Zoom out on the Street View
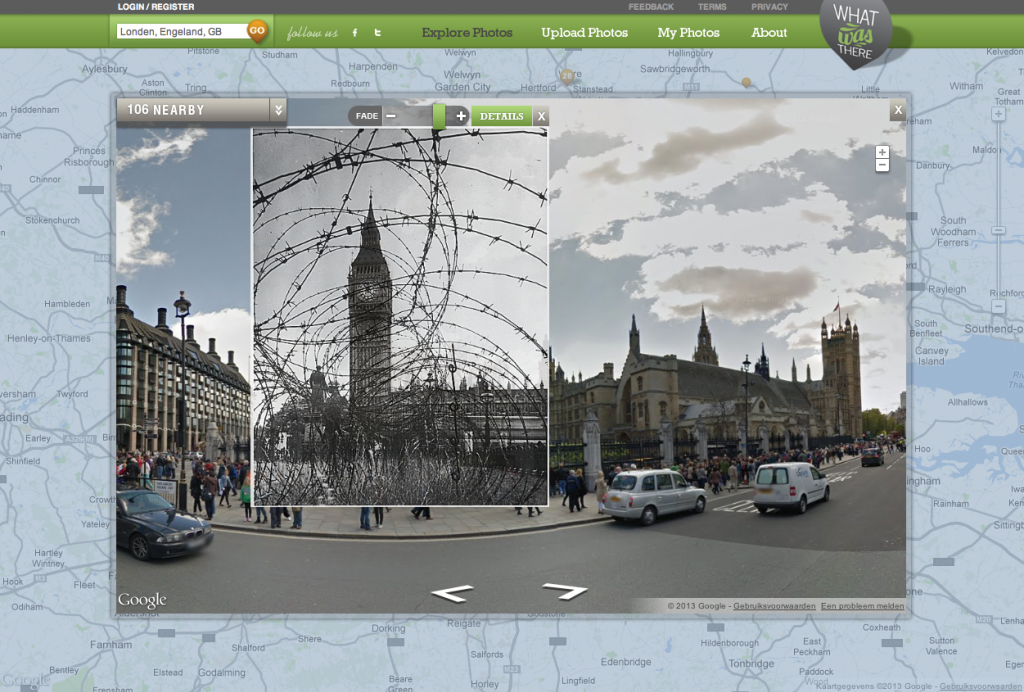Image resolution: width=1024 pixels, height=692 pixels. 882,166
